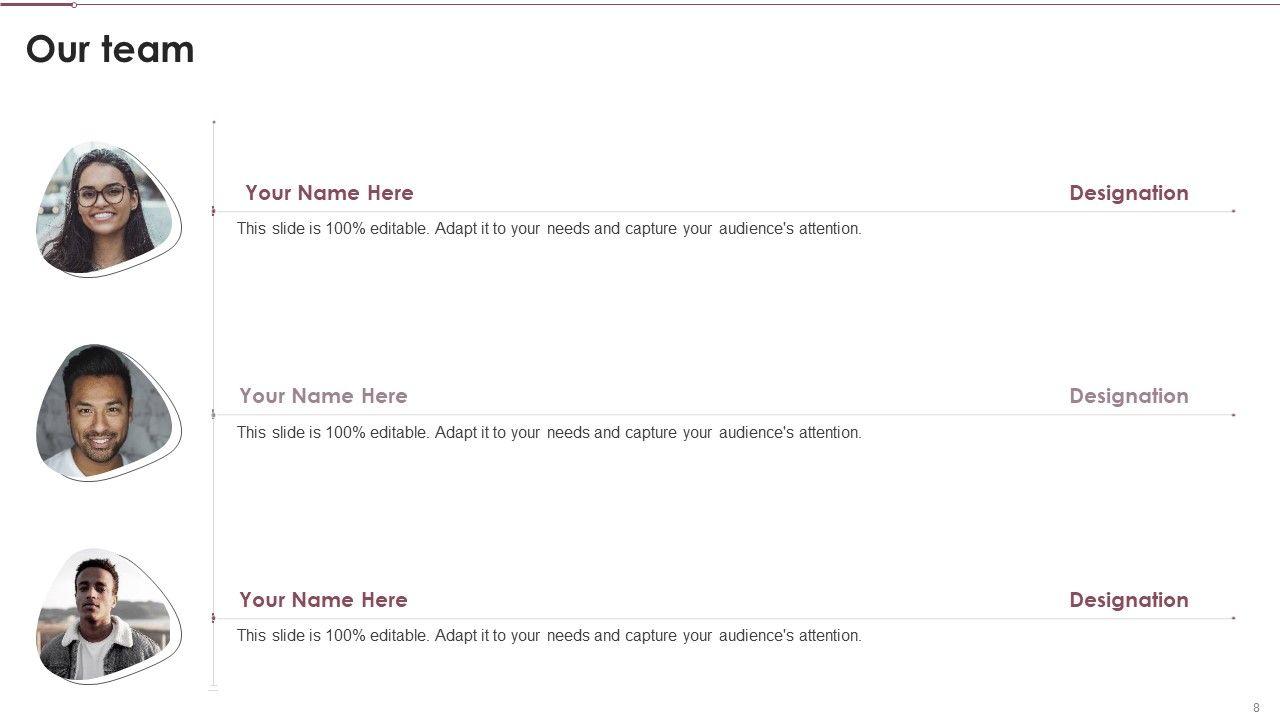Click "Your Name Here" beside denim jacket man

click(x=323, y=600)
